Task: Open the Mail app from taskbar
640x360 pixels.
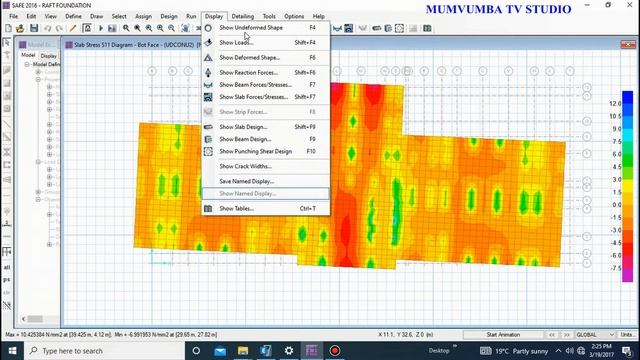Action: (x=220, y=351)
